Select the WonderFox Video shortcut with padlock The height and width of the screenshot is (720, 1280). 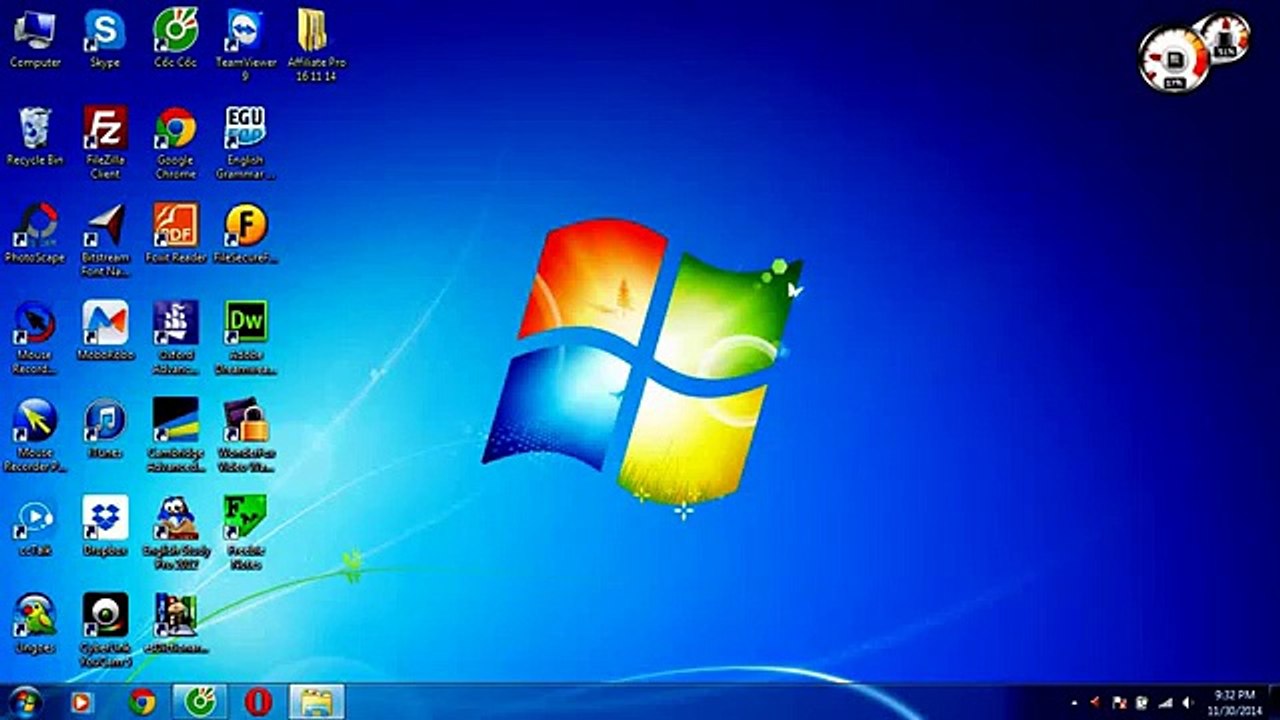[x=245, y=434]
